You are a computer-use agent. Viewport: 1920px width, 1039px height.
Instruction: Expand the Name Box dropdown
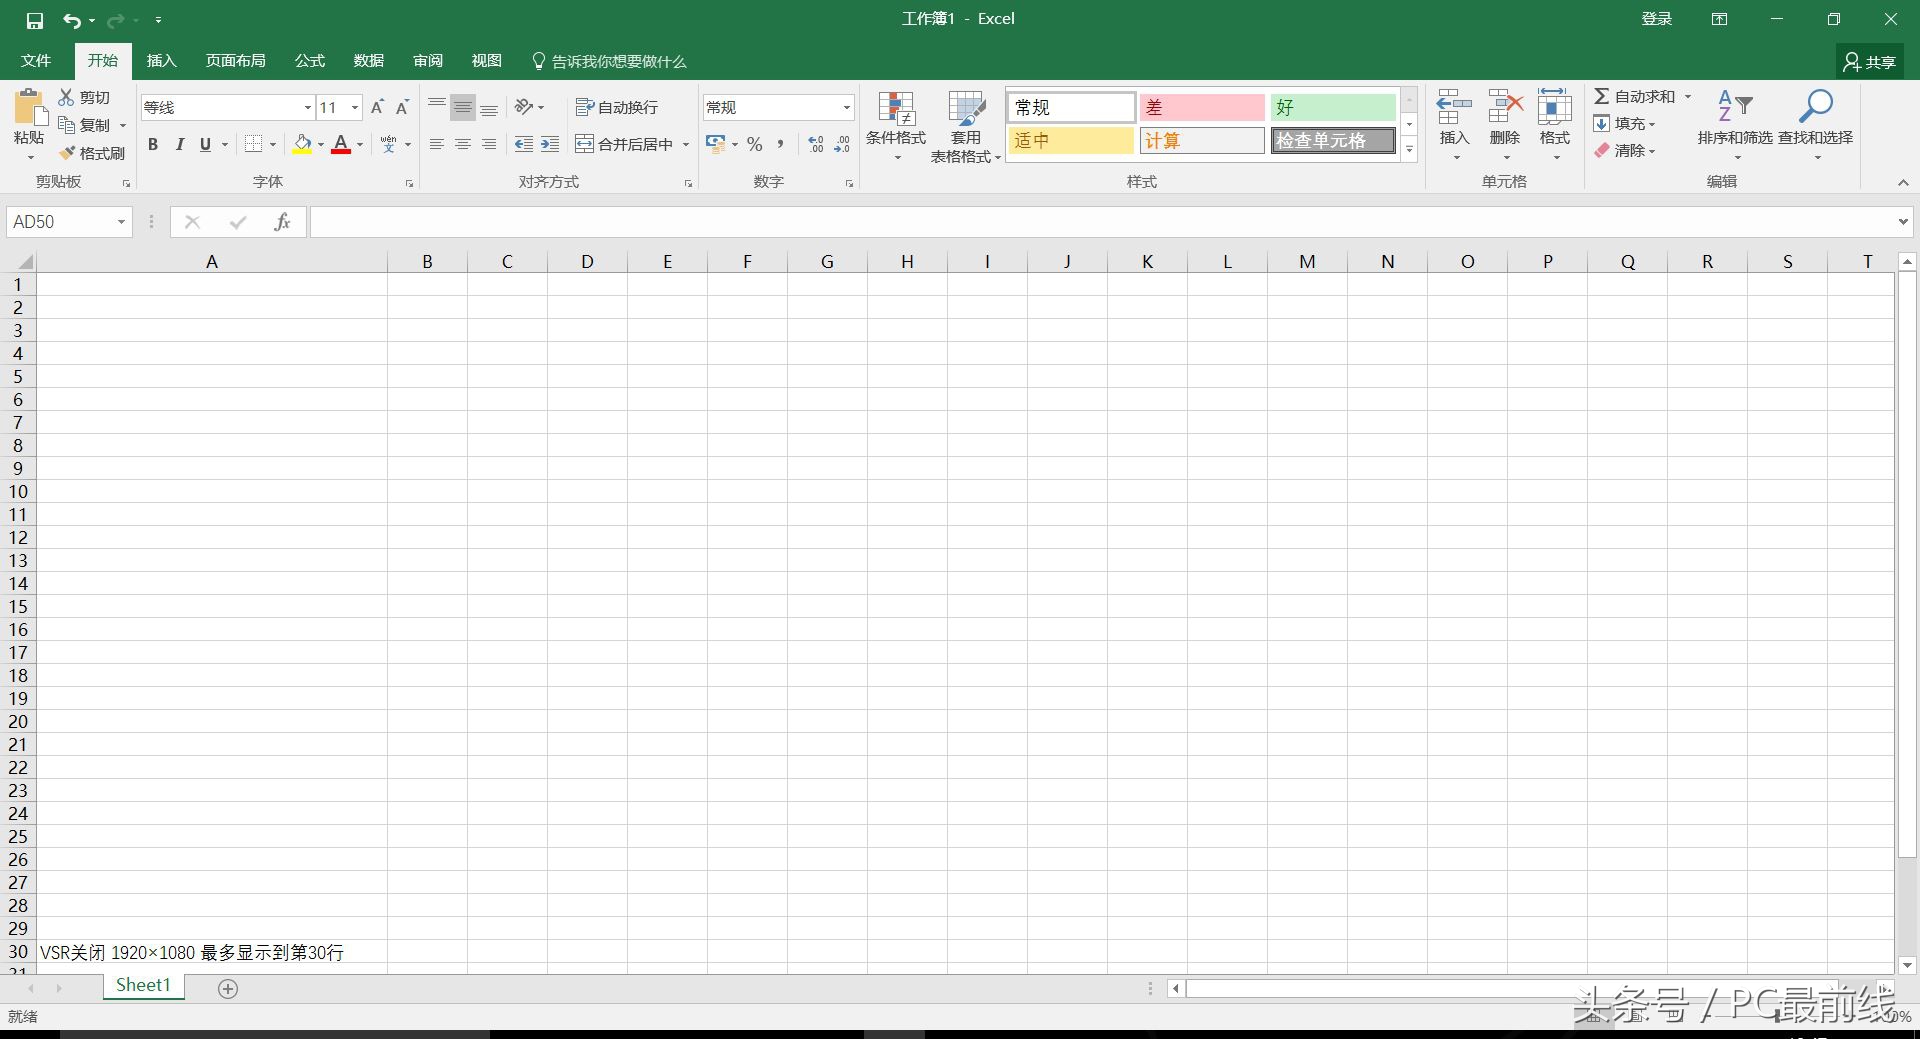(121, 222)
